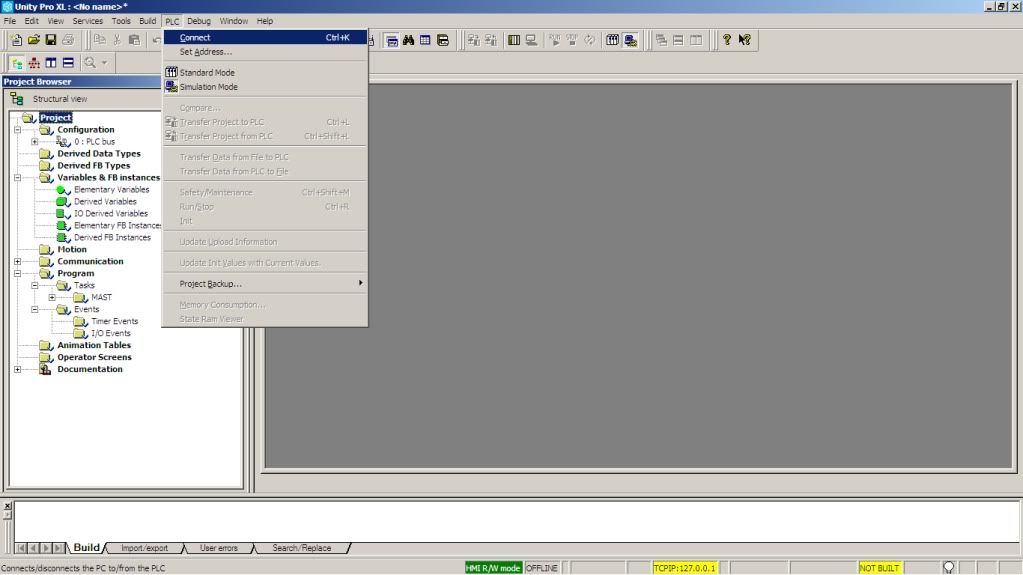
Task: Open the Build menu
Action: tap(148, 21)
